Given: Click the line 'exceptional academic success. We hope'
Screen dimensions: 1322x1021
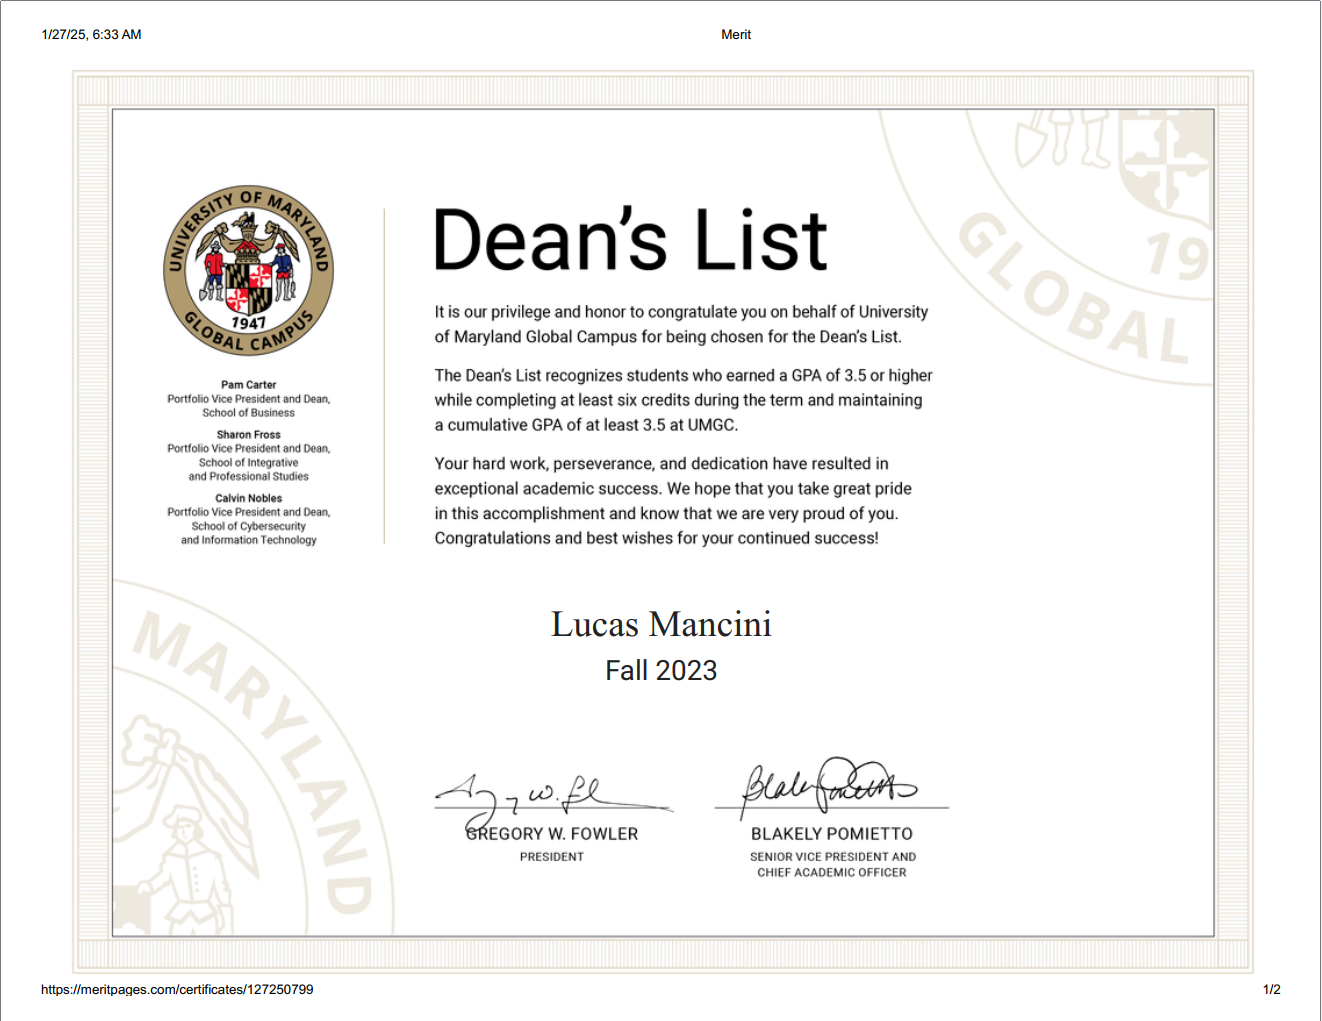Looking at the screenshot, I should [673, 489].
